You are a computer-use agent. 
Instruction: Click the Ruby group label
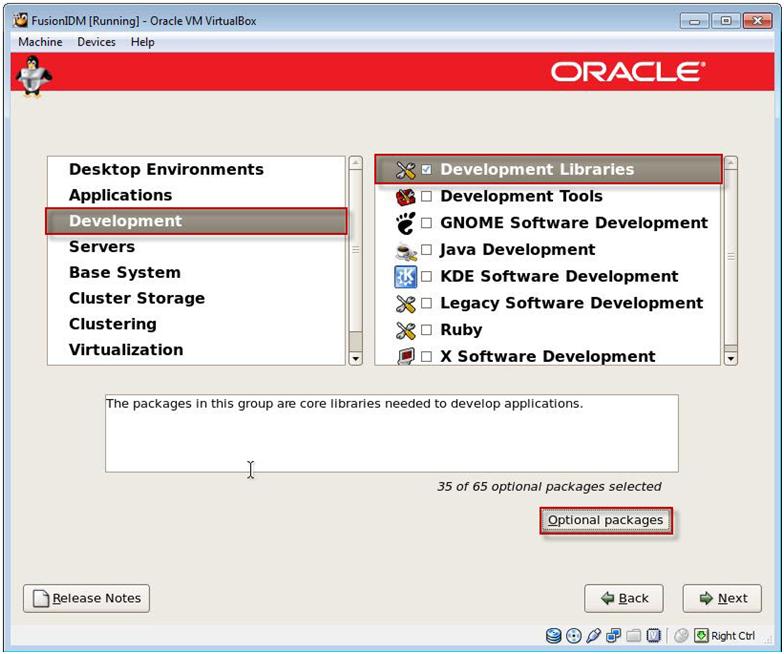pos(461,330)
